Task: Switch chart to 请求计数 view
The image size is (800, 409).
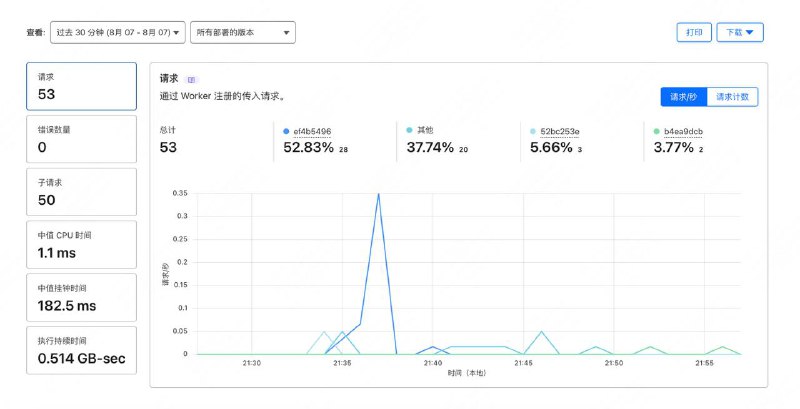Action: coord(734,97)
